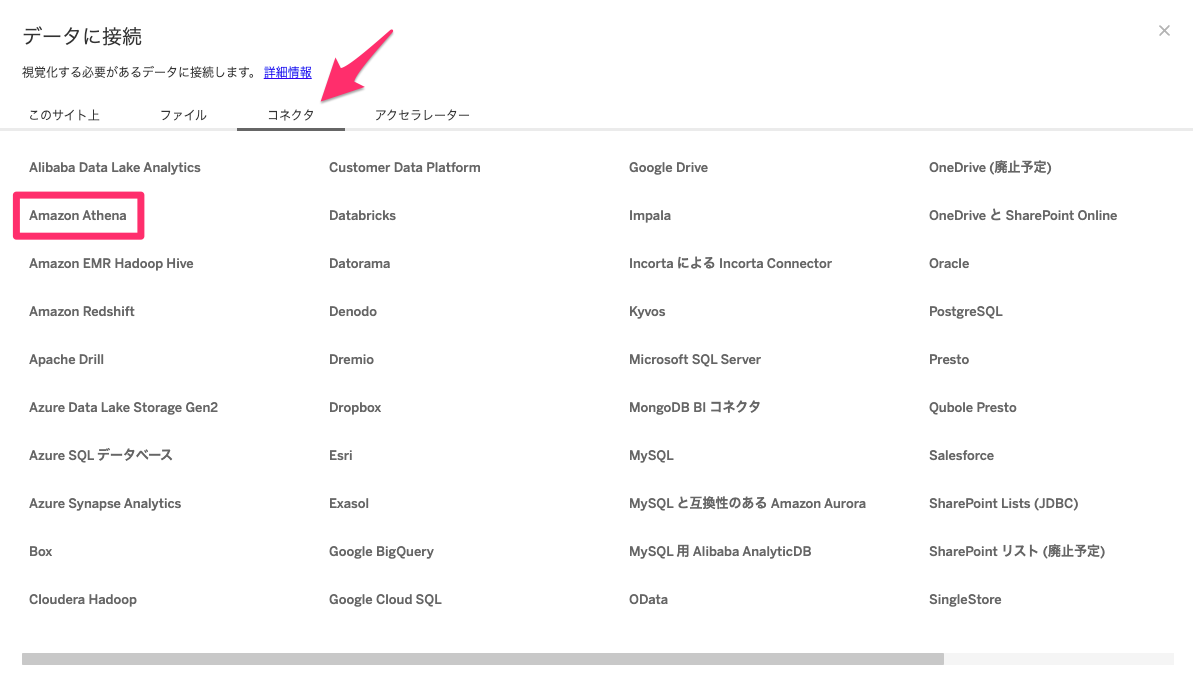Choose Microsoft SQL Server connector
Image resolution: width=1193 pixels, height=691 pixels.
coord(695,360)
